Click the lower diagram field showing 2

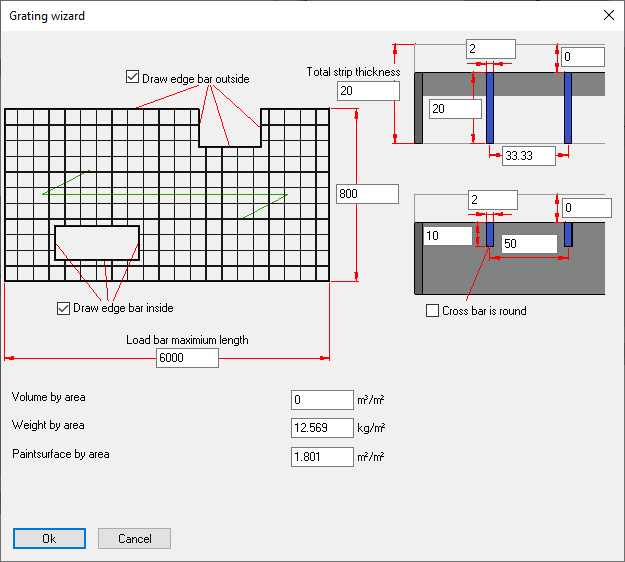click(x=492, y=201)
